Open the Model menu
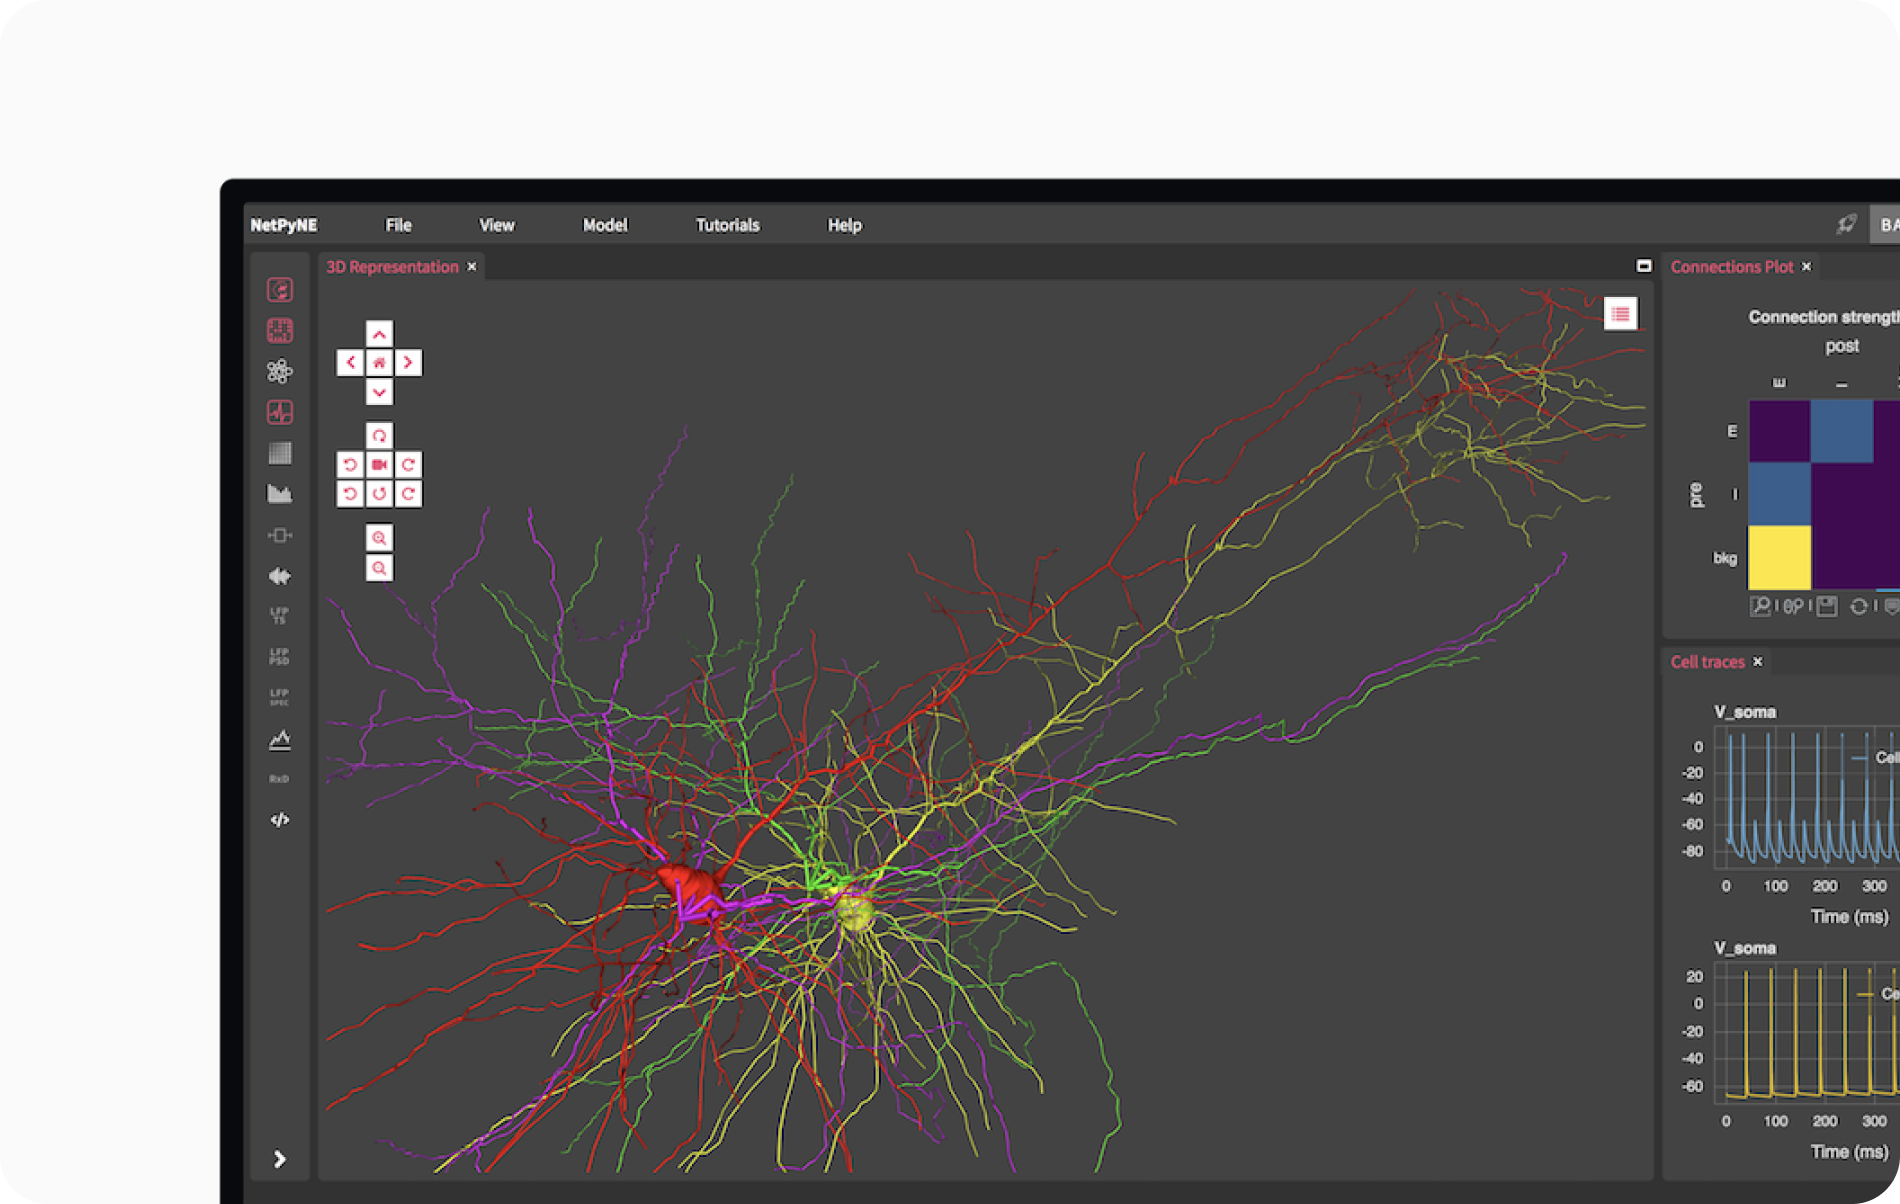Viewport: 1900px width, 1204px height. click(605, 225)
